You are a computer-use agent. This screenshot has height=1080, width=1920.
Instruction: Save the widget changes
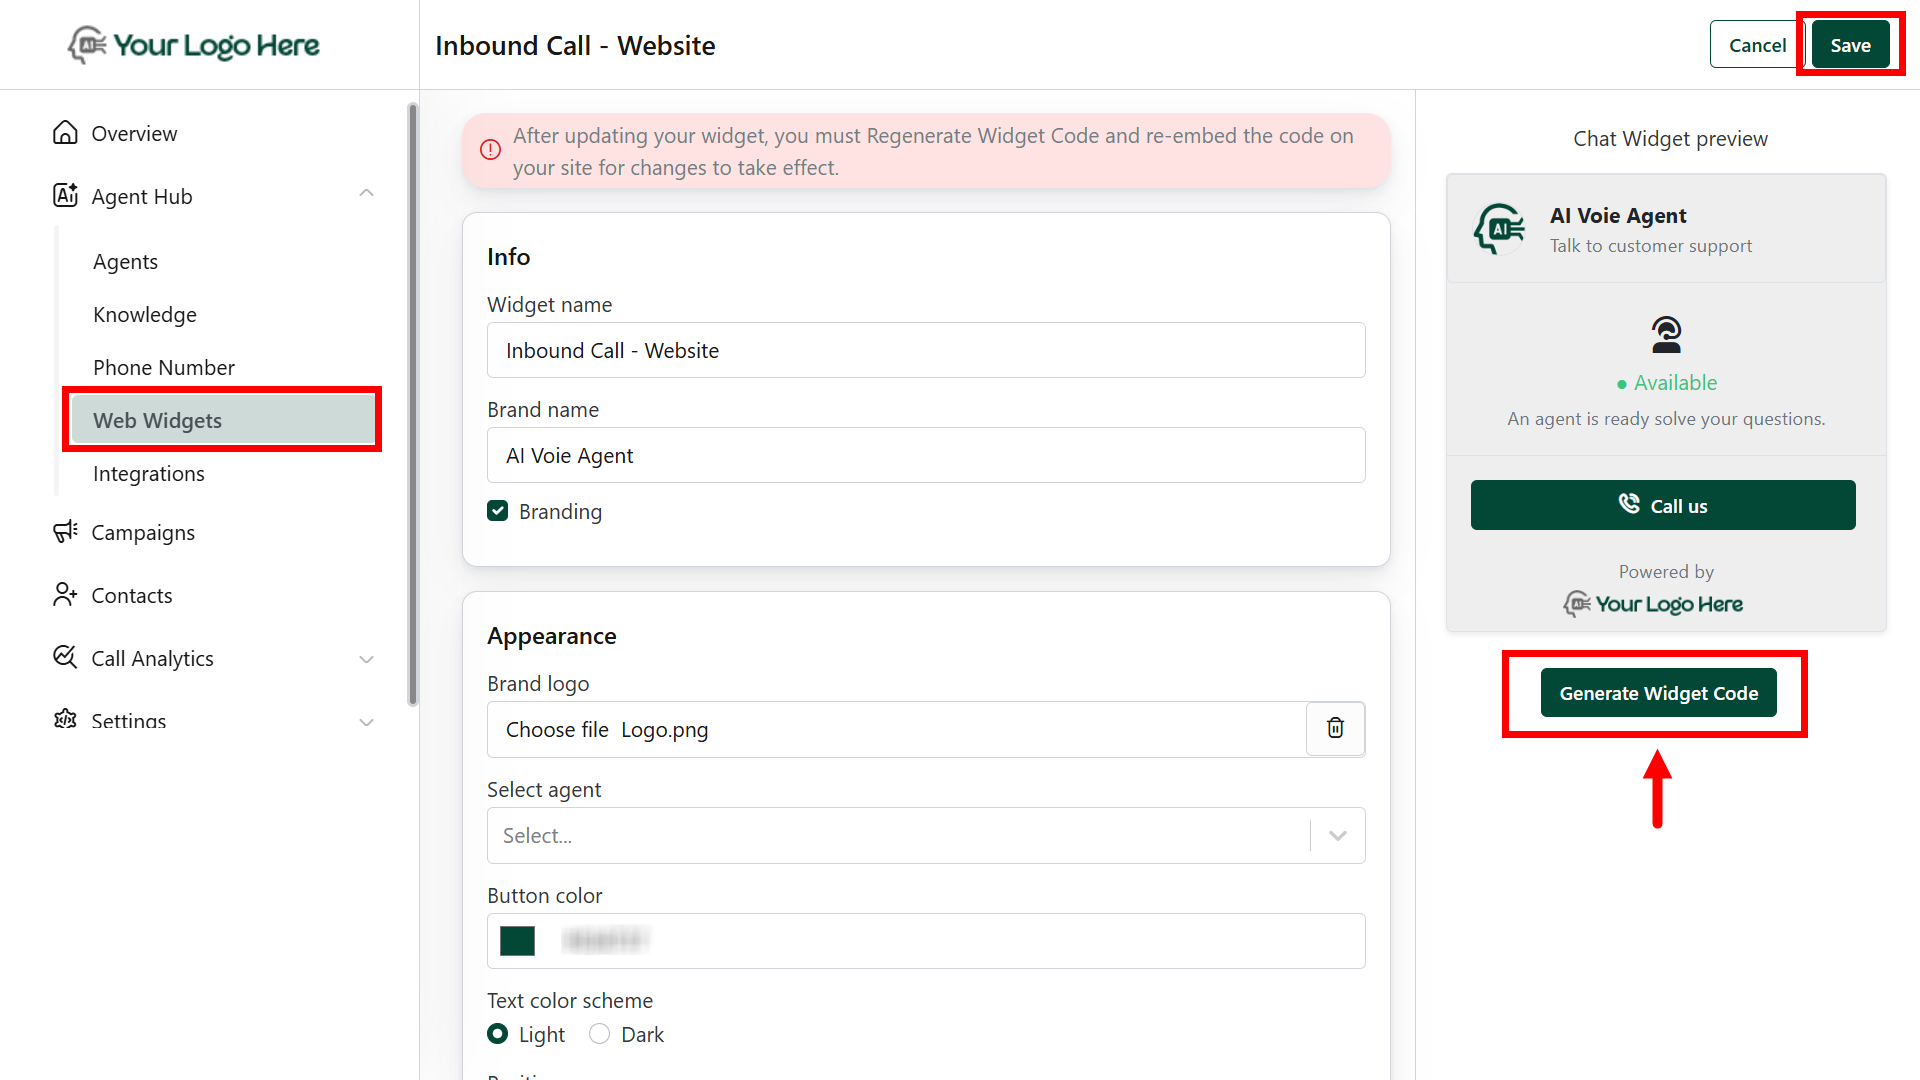[1850, 45]
